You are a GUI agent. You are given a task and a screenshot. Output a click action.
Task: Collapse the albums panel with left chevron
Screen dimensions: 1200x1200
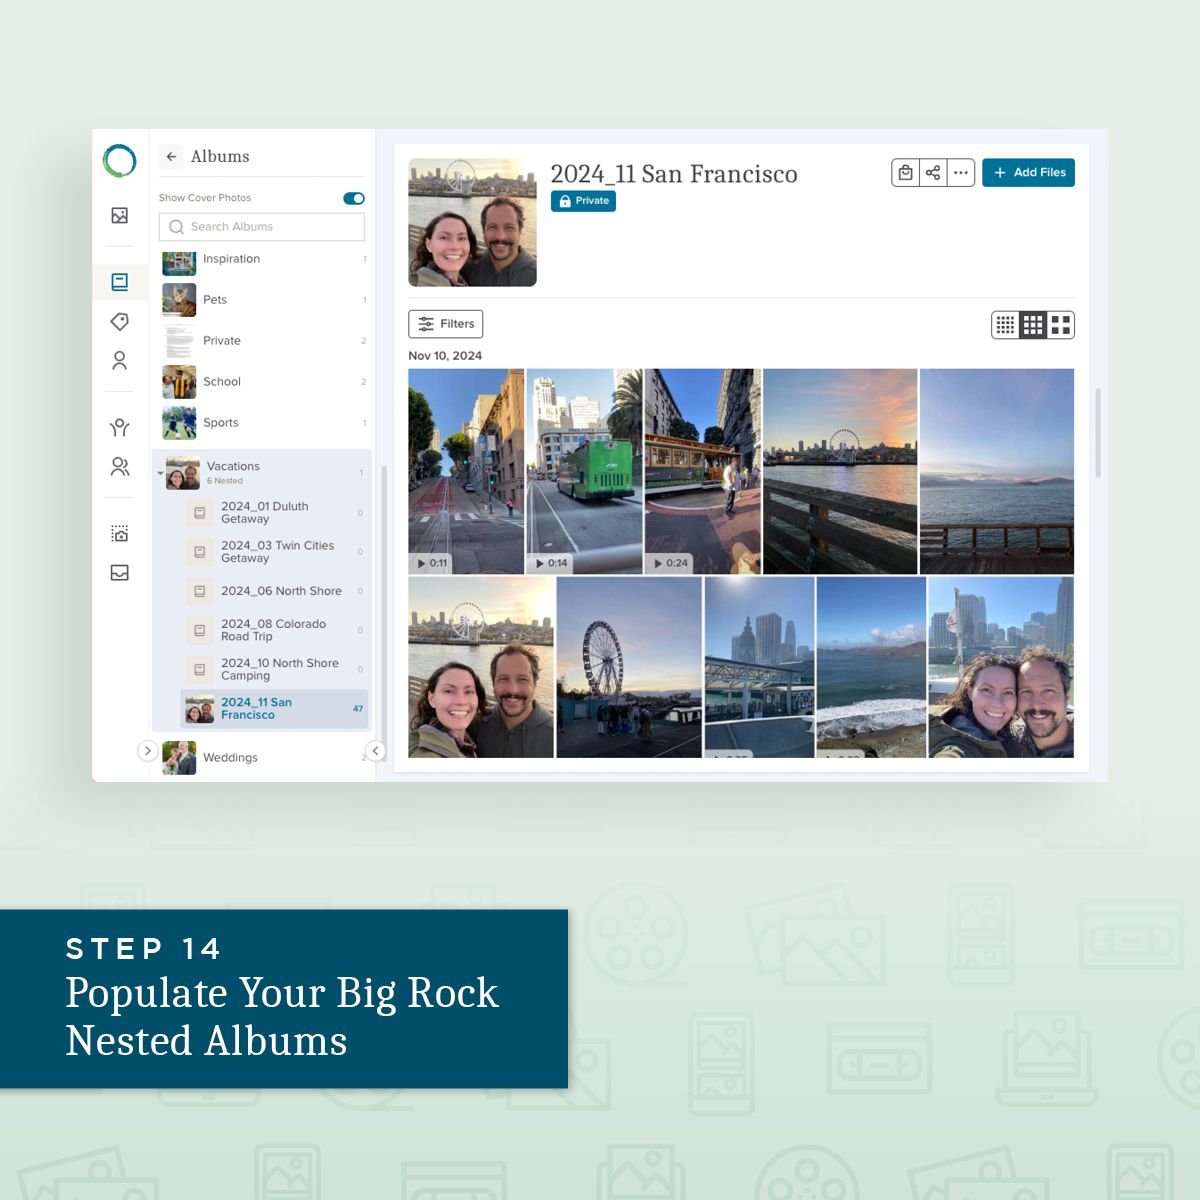click(375, 751)
